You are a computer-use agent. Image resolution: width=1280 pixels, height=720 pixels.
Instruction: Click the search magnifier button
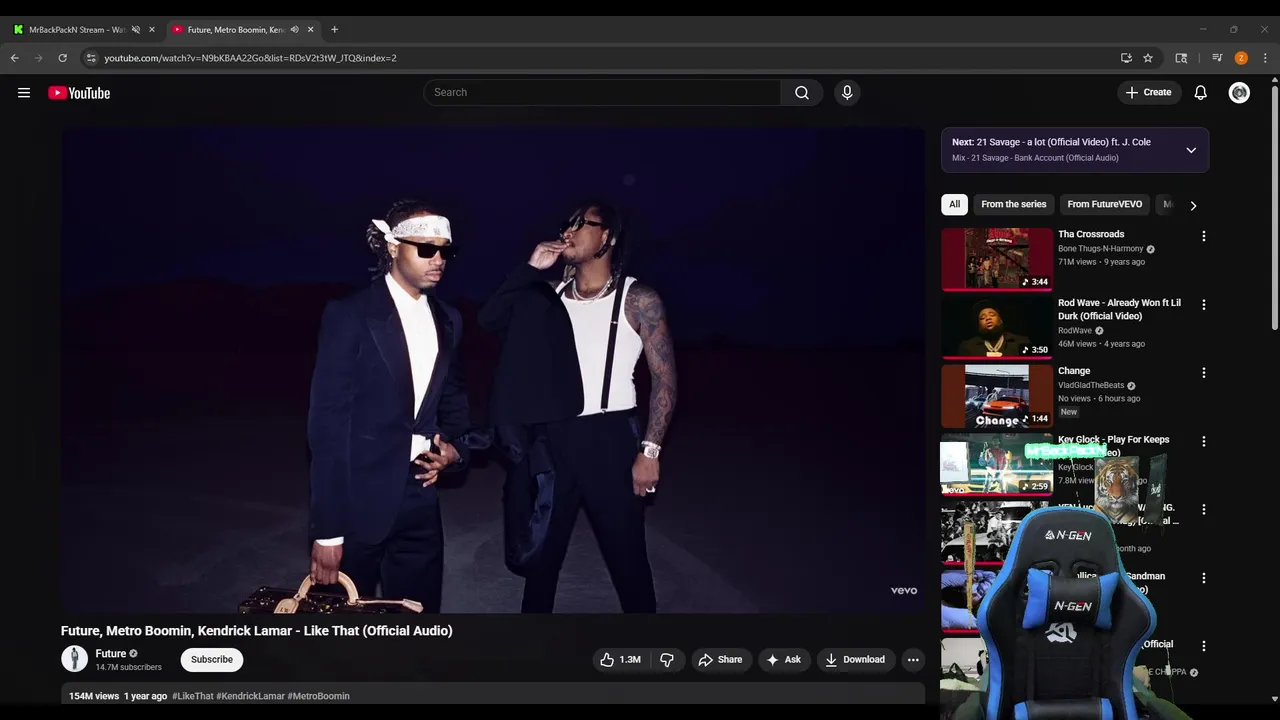[802, 92]
